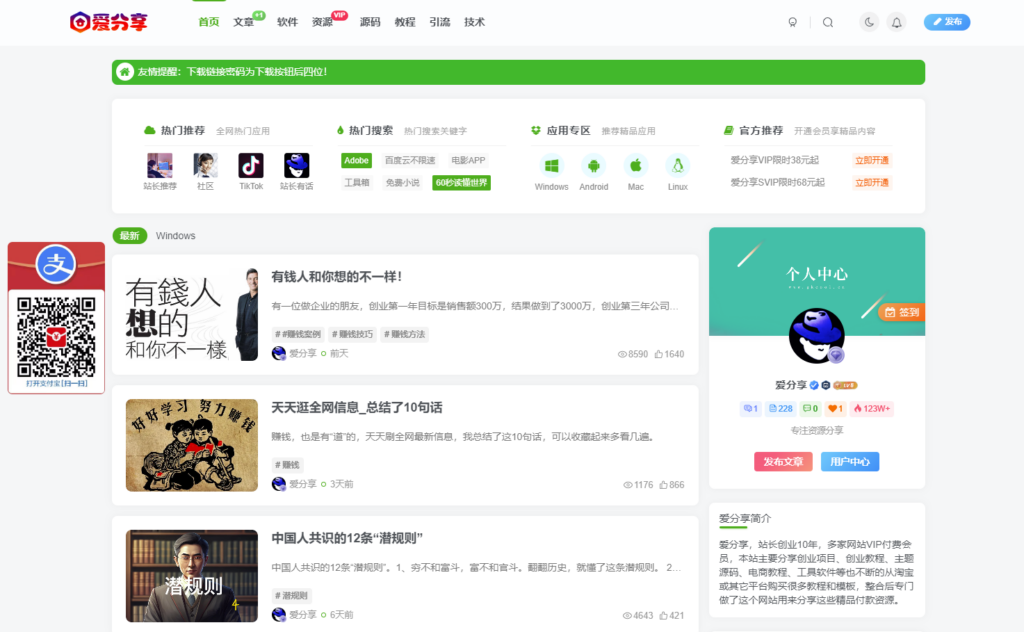Click the Alipay QR code thumbnail
The image size is (1024, 632).
(x=55, y=330)
